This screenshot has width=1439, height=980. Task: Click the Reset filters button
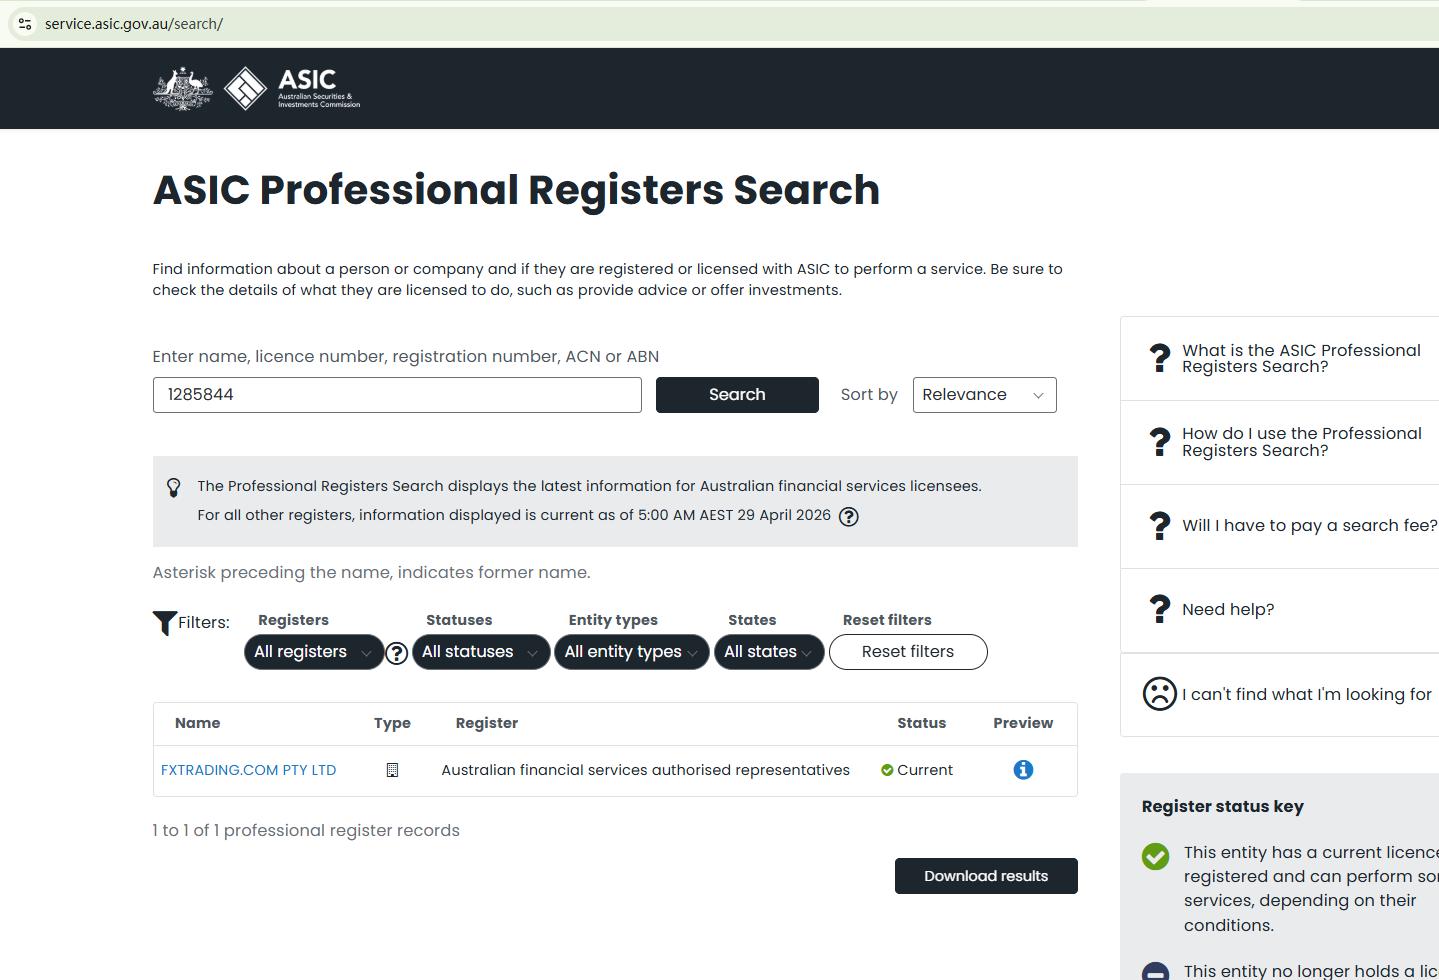click(908, 652)
